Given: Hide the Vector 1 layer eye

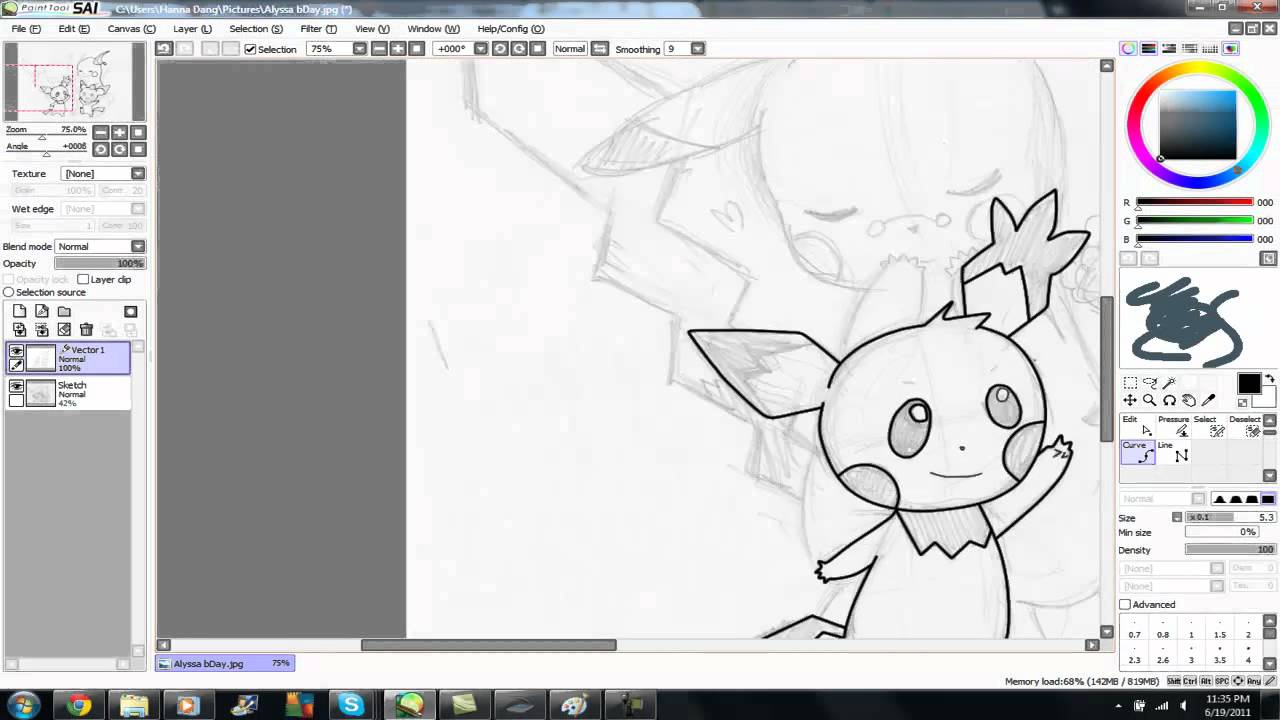Looking at the screenshot, I should [16, 351].
